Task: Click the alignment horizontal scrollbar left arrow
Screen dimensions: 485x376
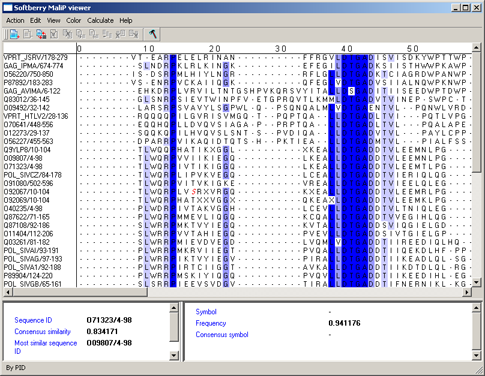Action: 8,292
